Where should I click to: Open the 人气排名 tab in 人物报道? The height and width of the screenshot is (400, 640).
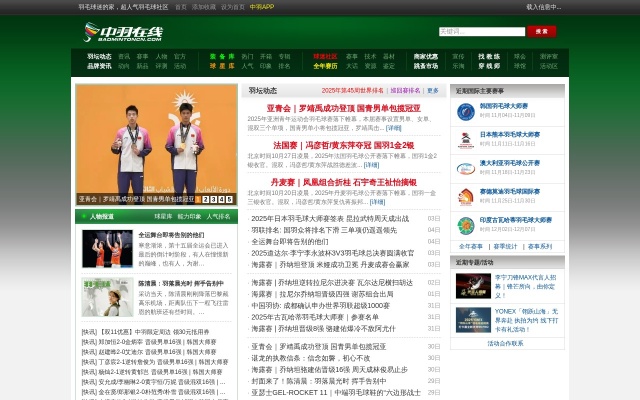click(x=218, y=216)
